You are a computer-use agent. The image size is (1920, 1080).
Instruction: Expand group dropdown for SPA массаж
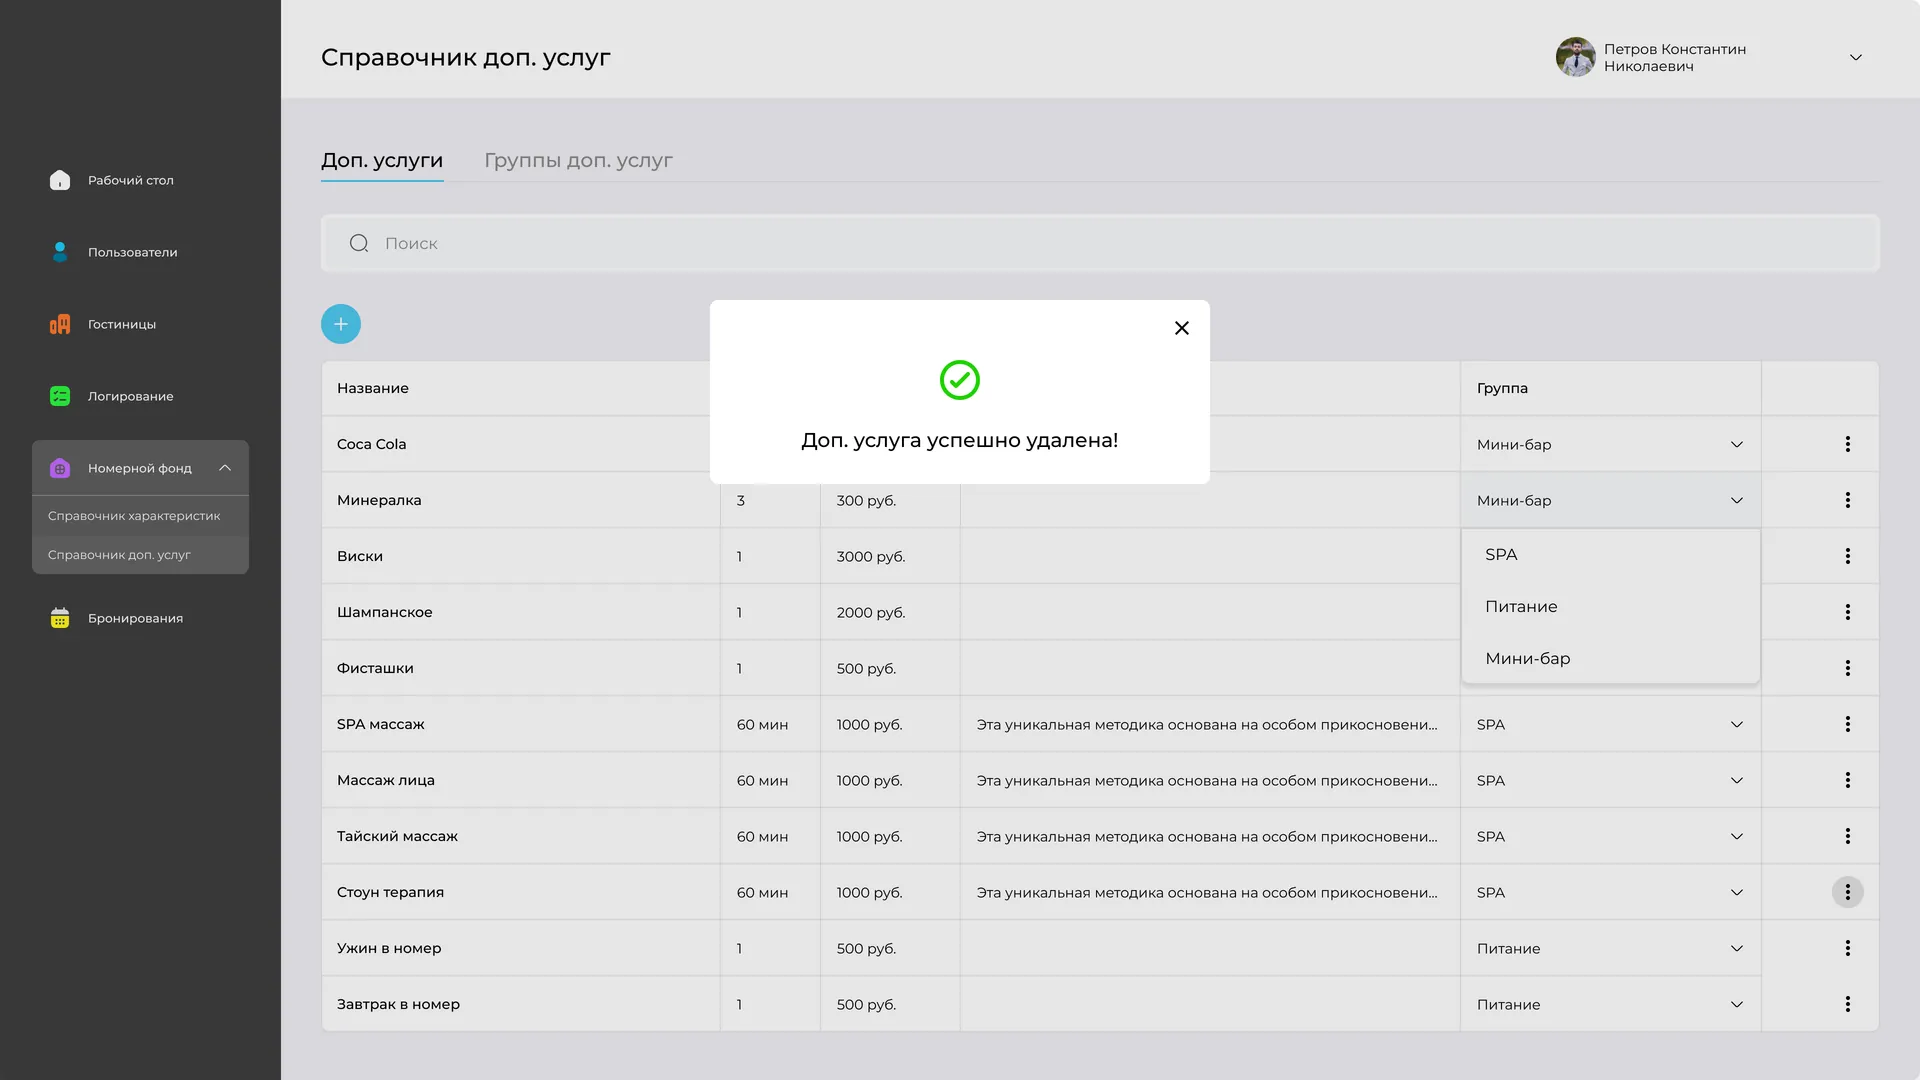[x=1737, y=724]
